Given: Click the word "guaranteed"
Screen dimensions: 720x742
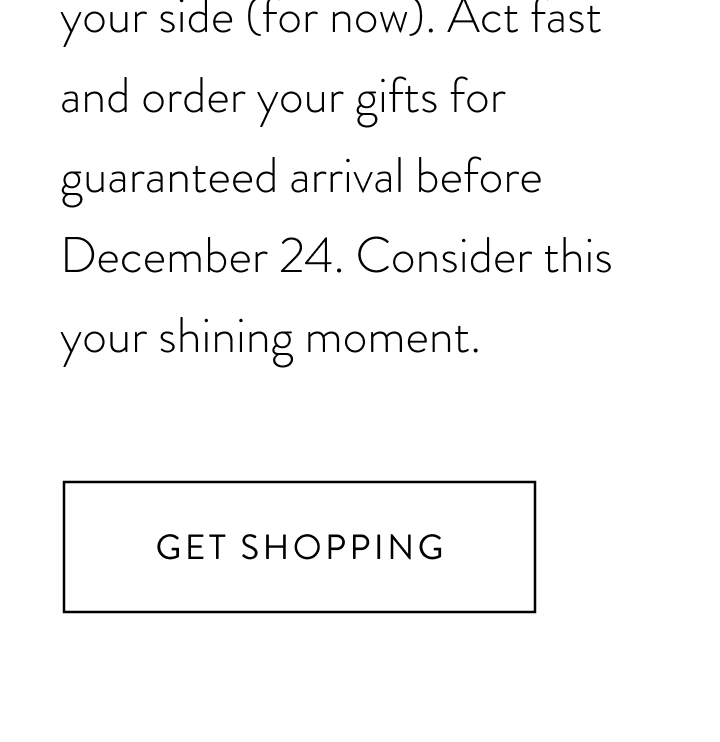Looking at the screenshot, I should point(168,182).
